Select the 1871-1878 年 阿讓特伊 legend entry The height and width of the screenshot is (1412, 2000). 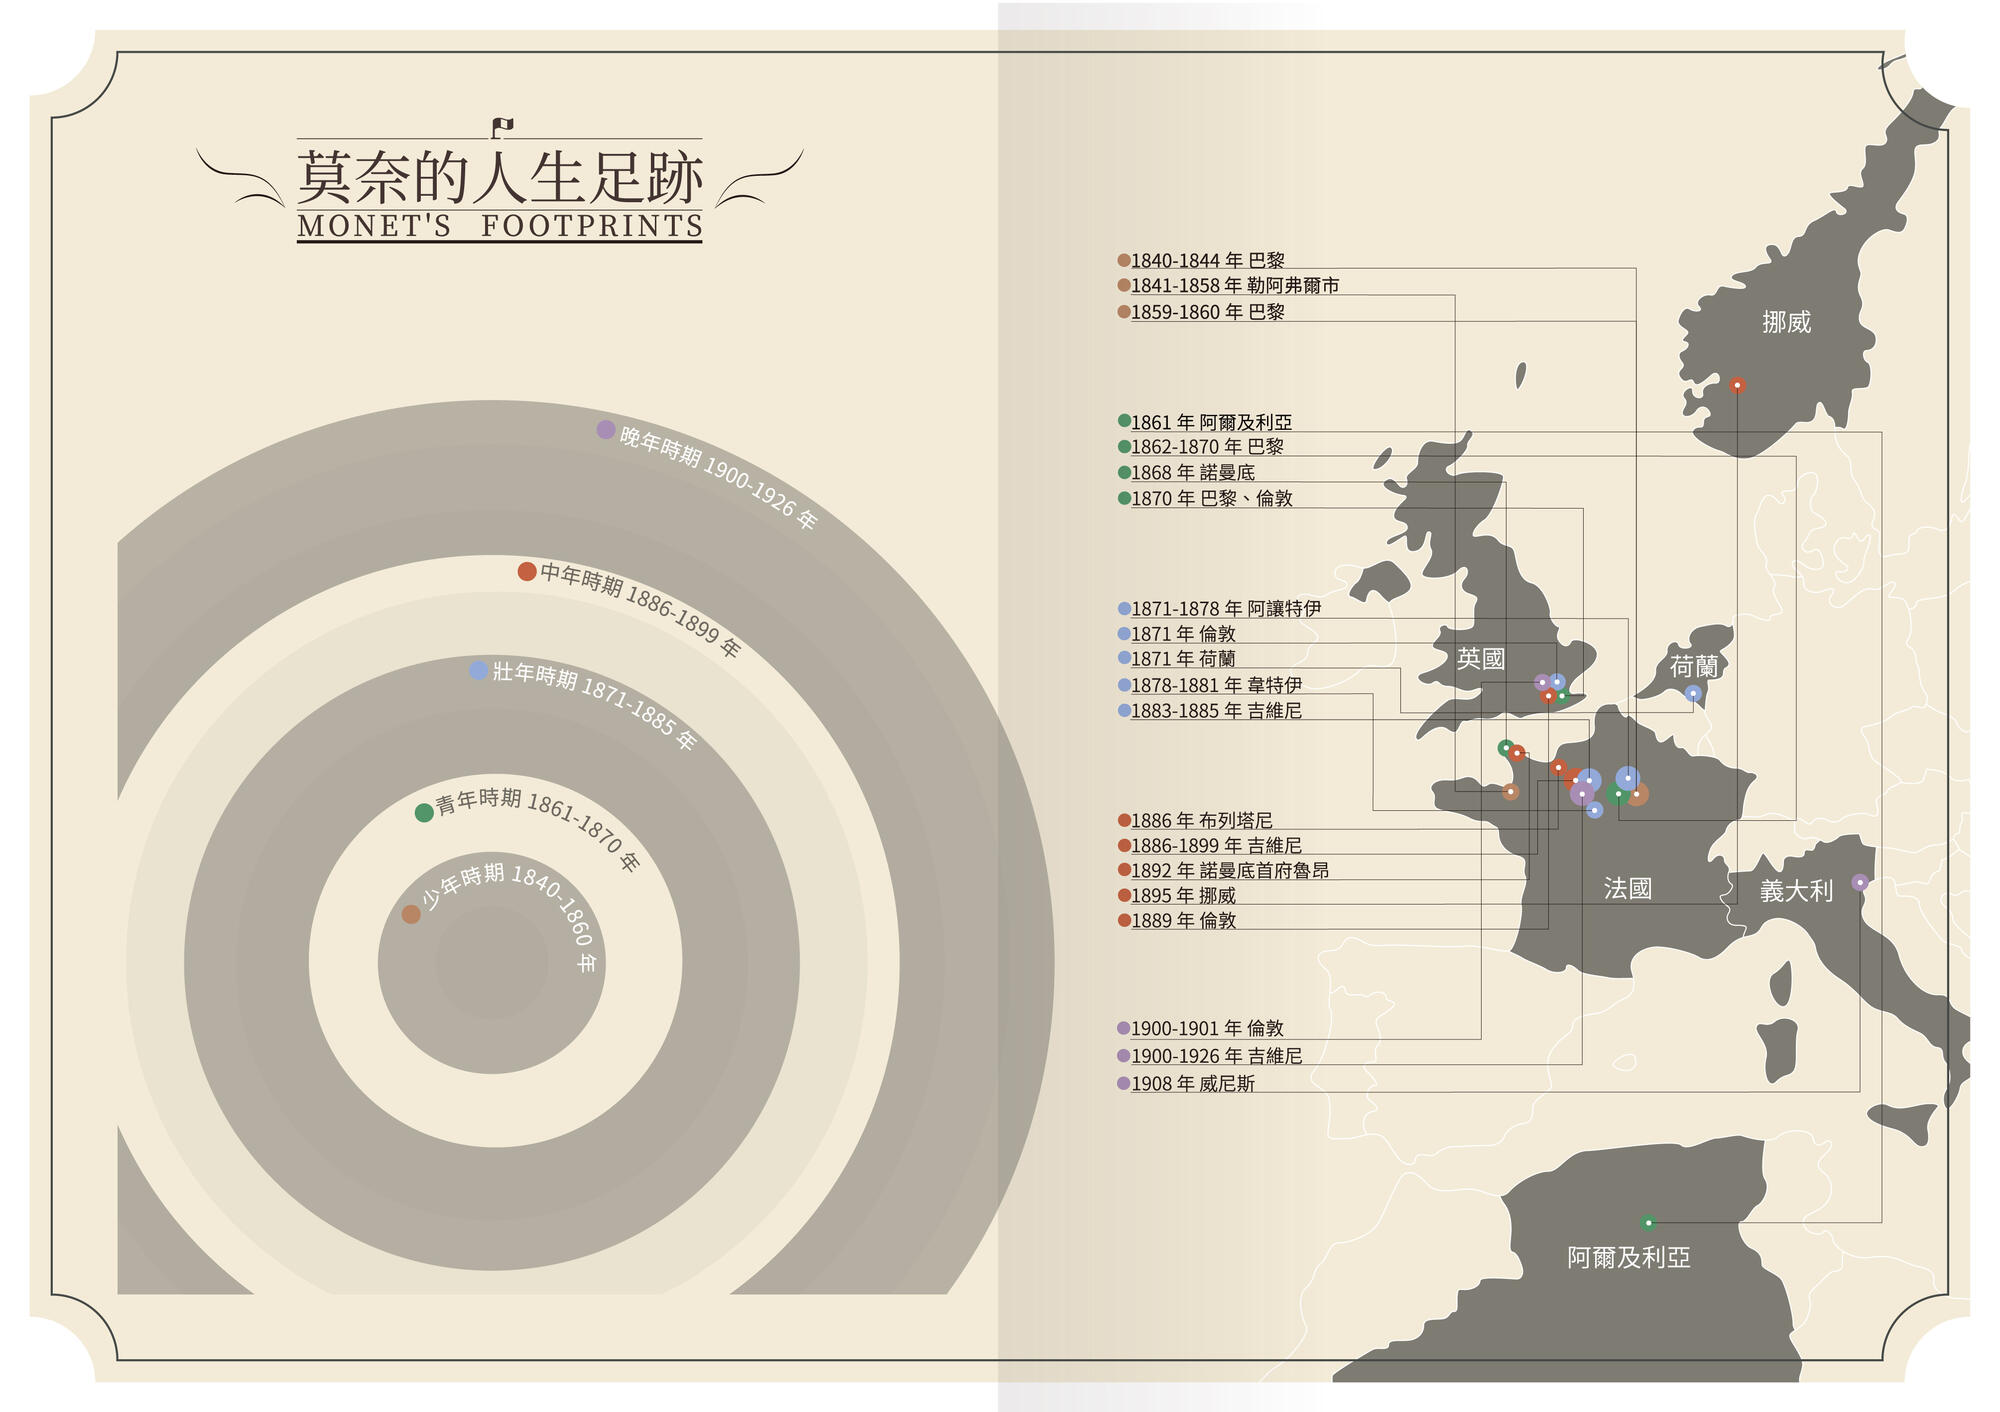coord(1225,608)
